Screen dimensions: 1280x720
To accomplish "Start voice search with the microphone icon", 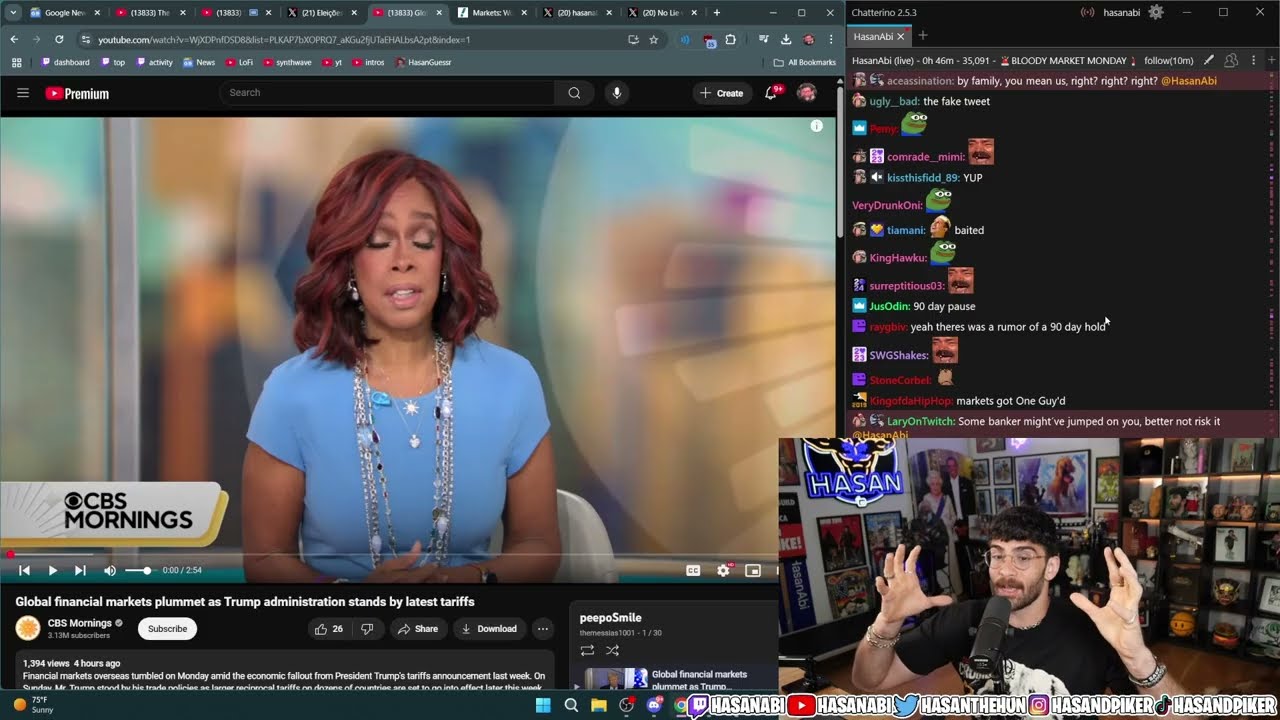I will pos(616,93).
